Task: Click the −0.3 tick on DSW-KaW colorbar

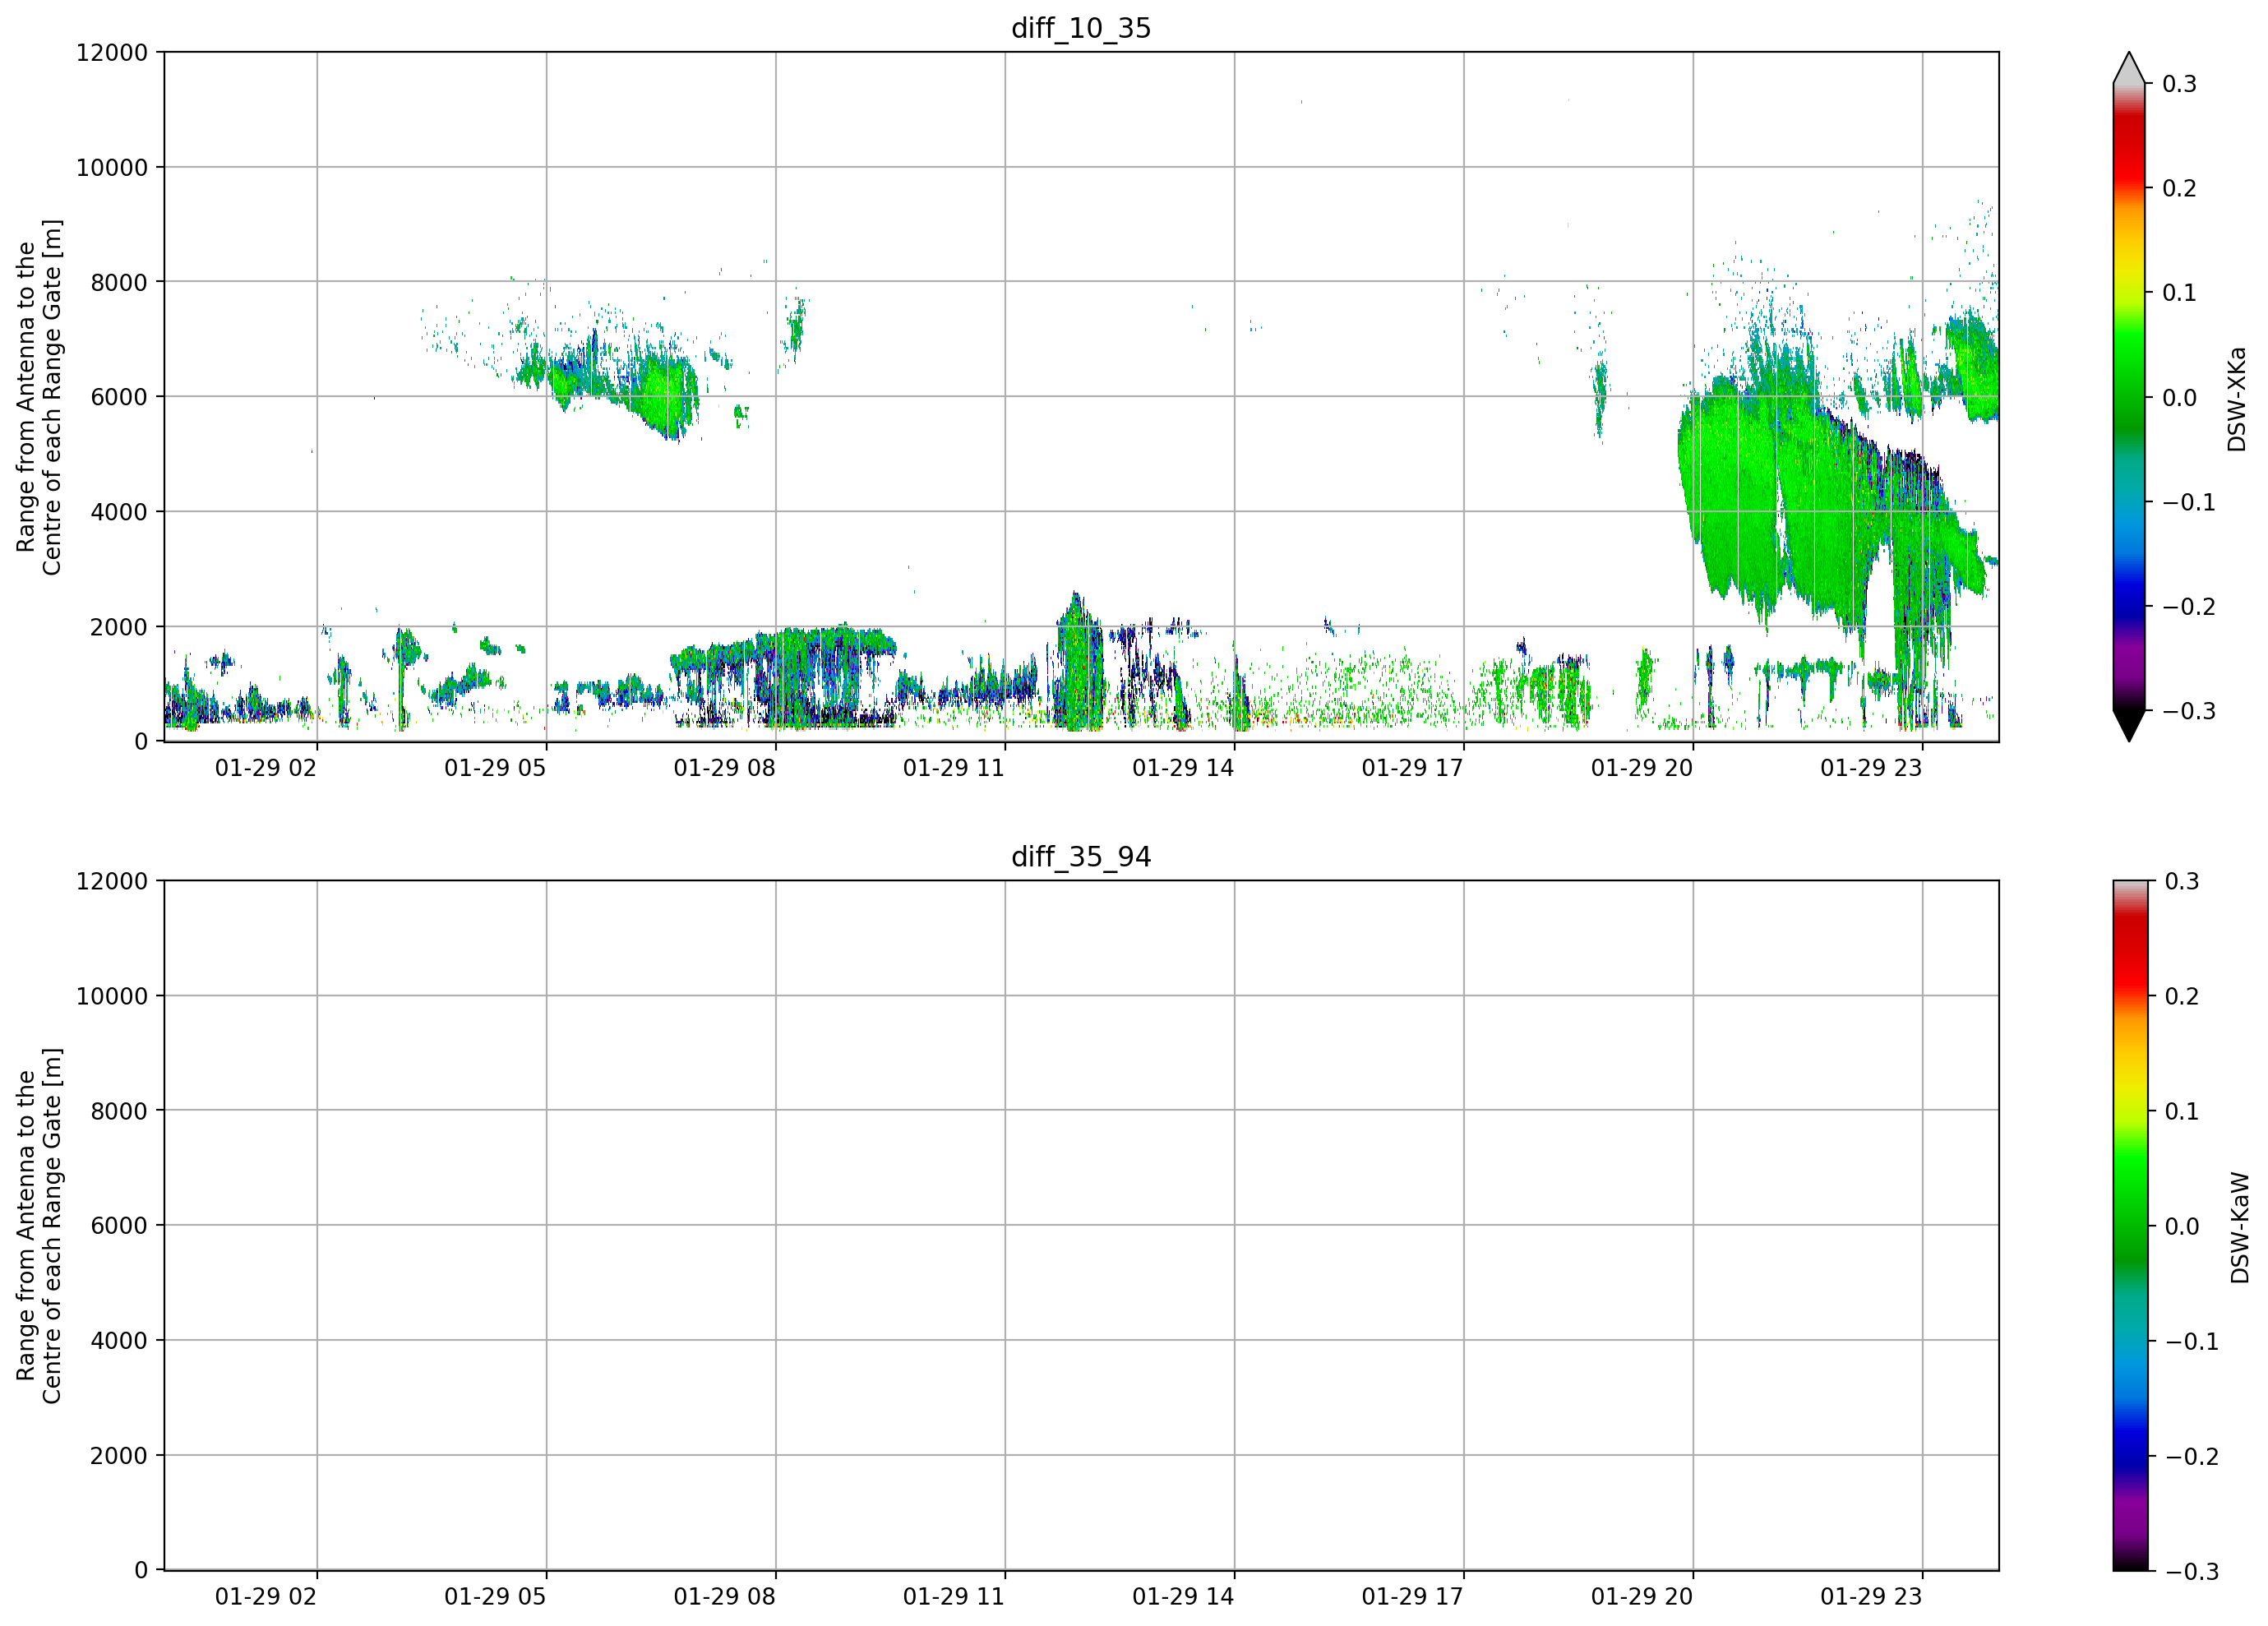Action: [x=2192, y=1571]
